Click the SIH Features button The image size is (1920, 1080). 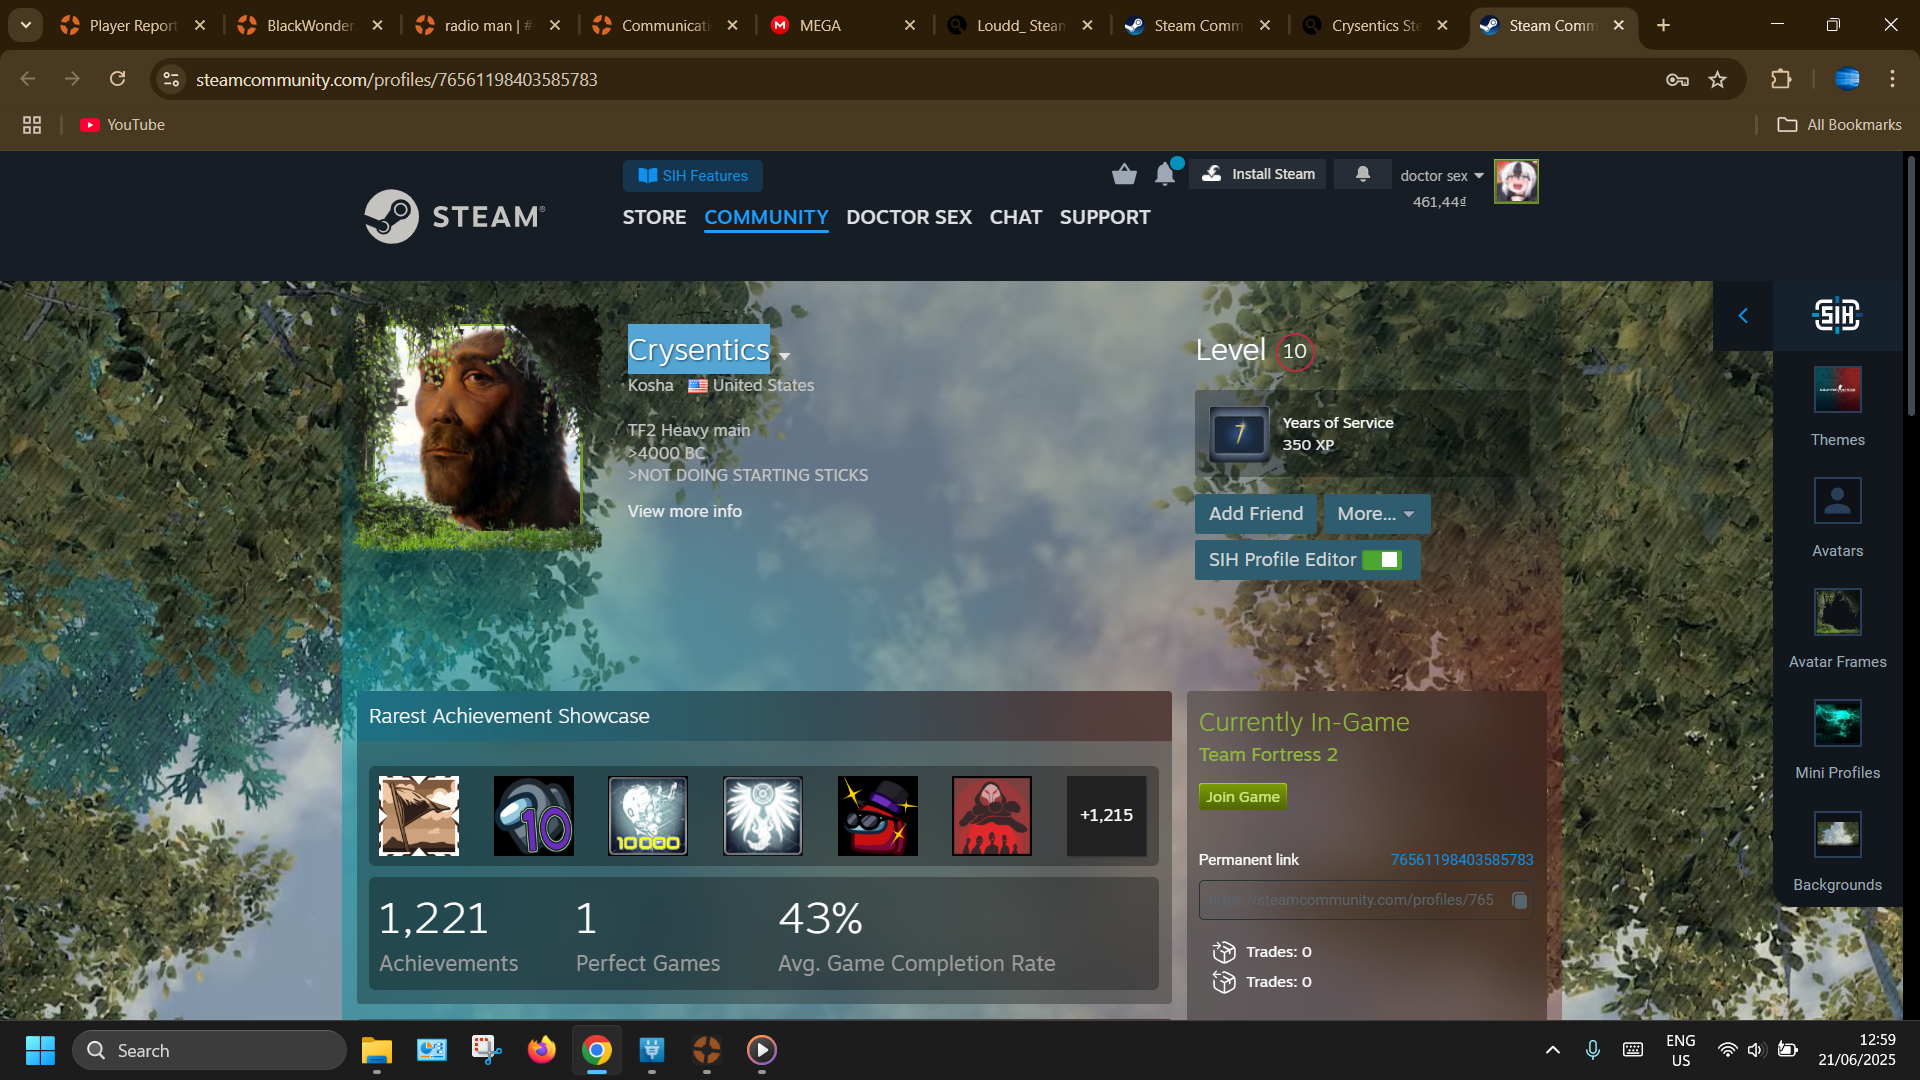[x=693, y=176]
